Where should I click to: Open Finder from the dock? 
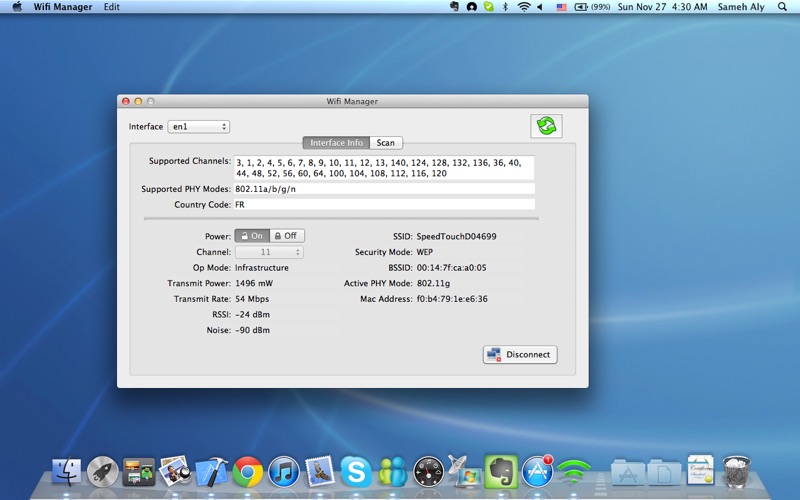click(66, 471)
